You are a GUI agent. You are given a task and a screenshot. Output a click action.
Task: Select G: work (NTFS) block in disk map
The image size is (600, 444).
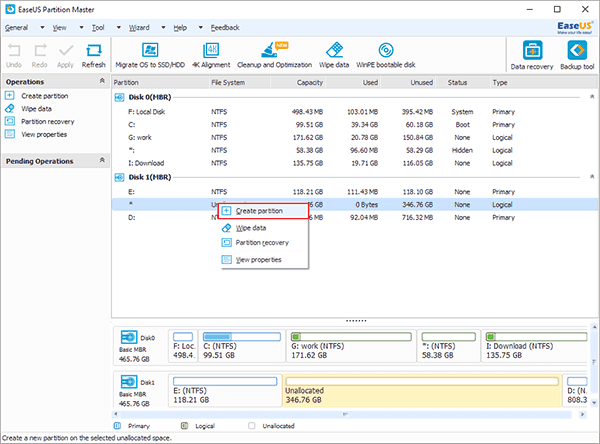click(351, 346)
